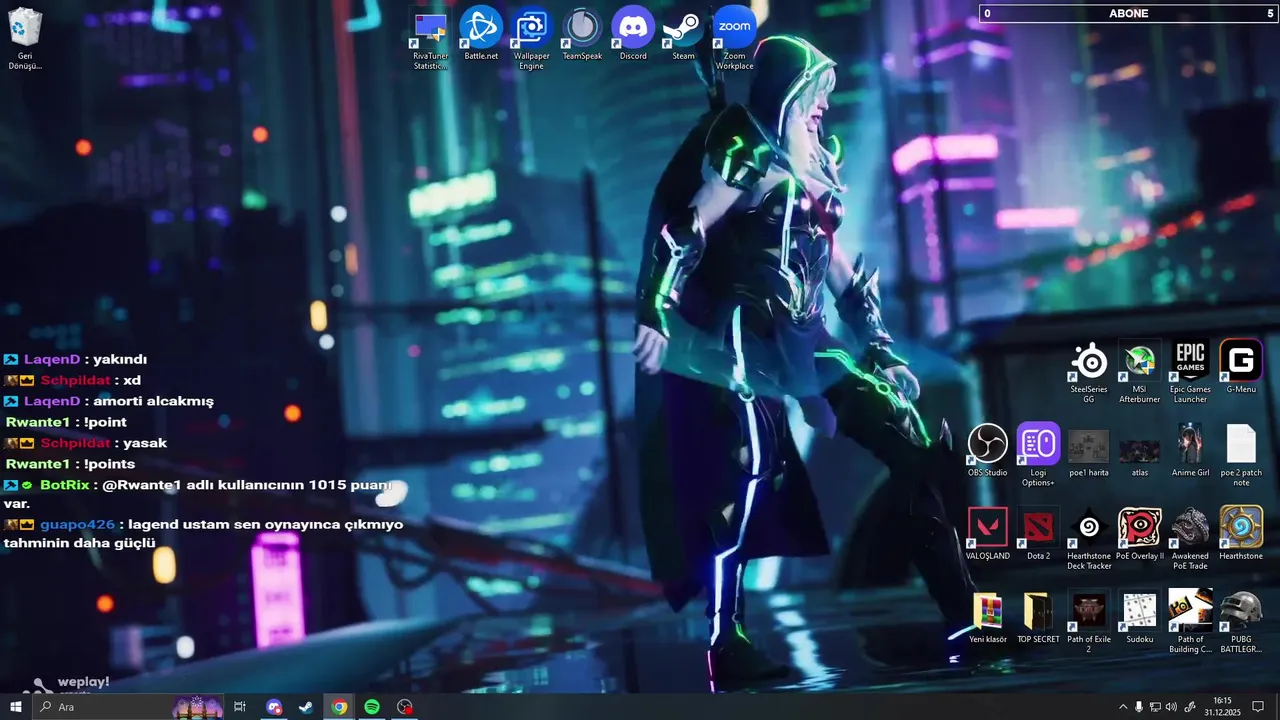Image resolution: width=1280 pixels, height=720 pixels.
Task: Click the Ara search box in taskbar
Action: click(x=128, y=707)
